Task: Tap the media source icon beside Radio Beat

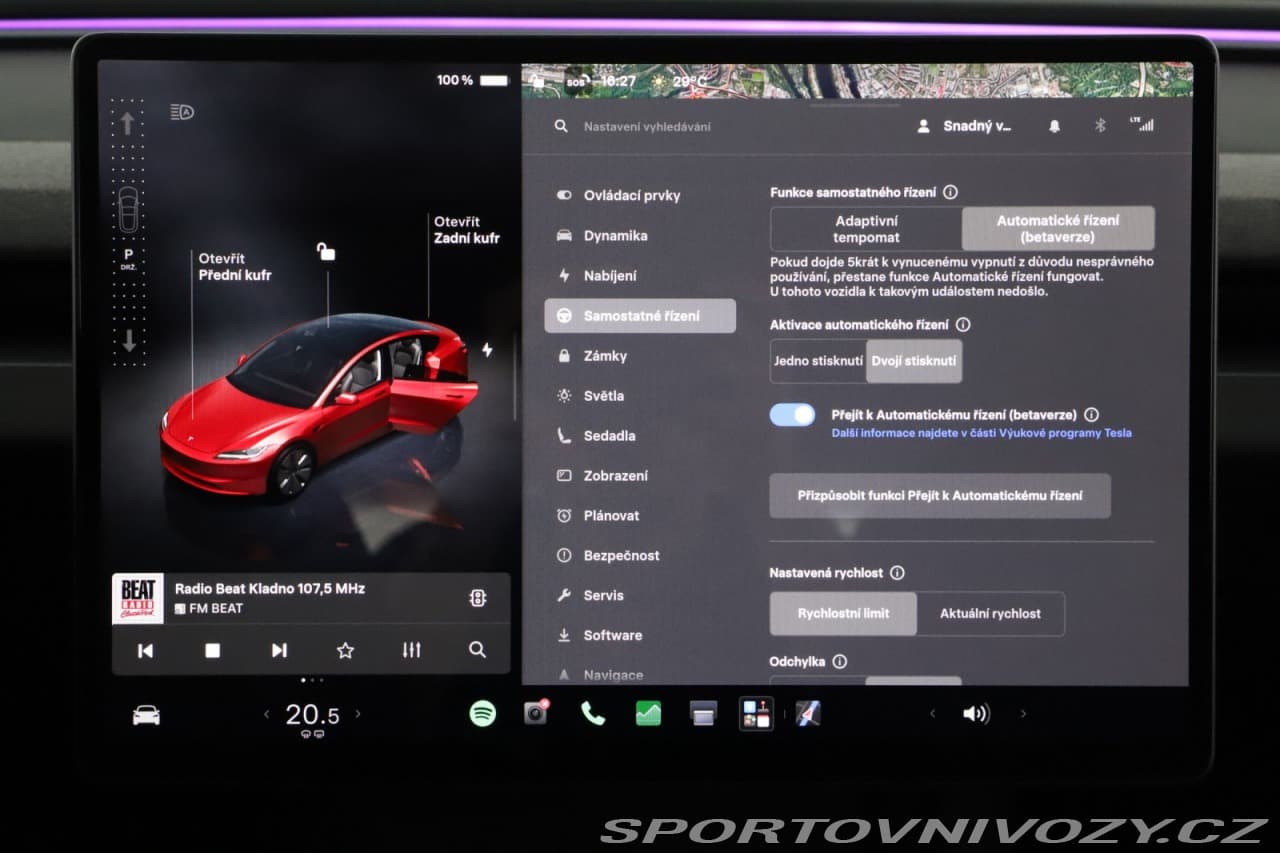Action: [478, 598]
